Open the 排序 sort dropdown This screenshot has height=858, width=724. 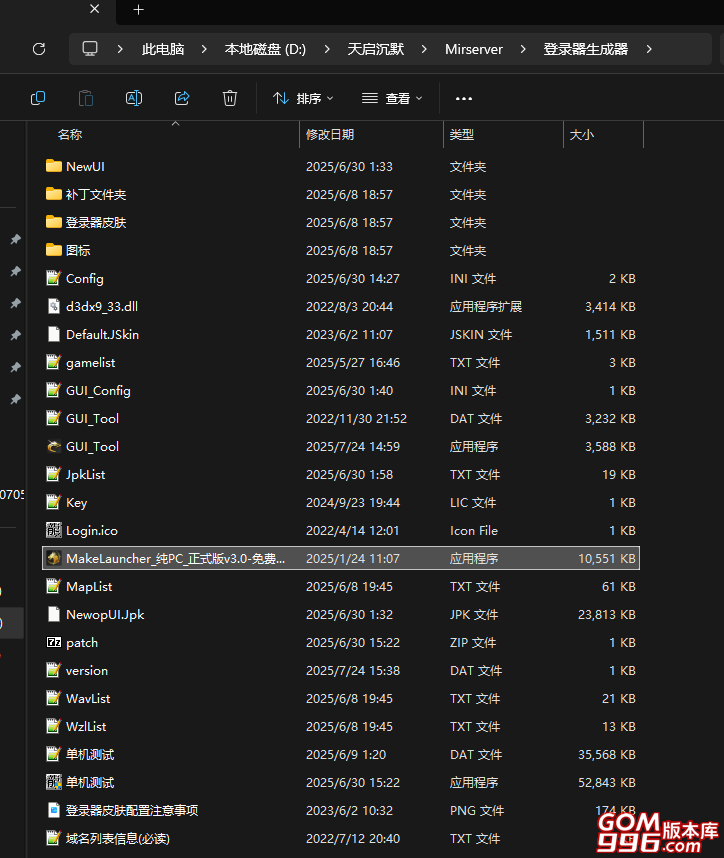pos(303,98)
